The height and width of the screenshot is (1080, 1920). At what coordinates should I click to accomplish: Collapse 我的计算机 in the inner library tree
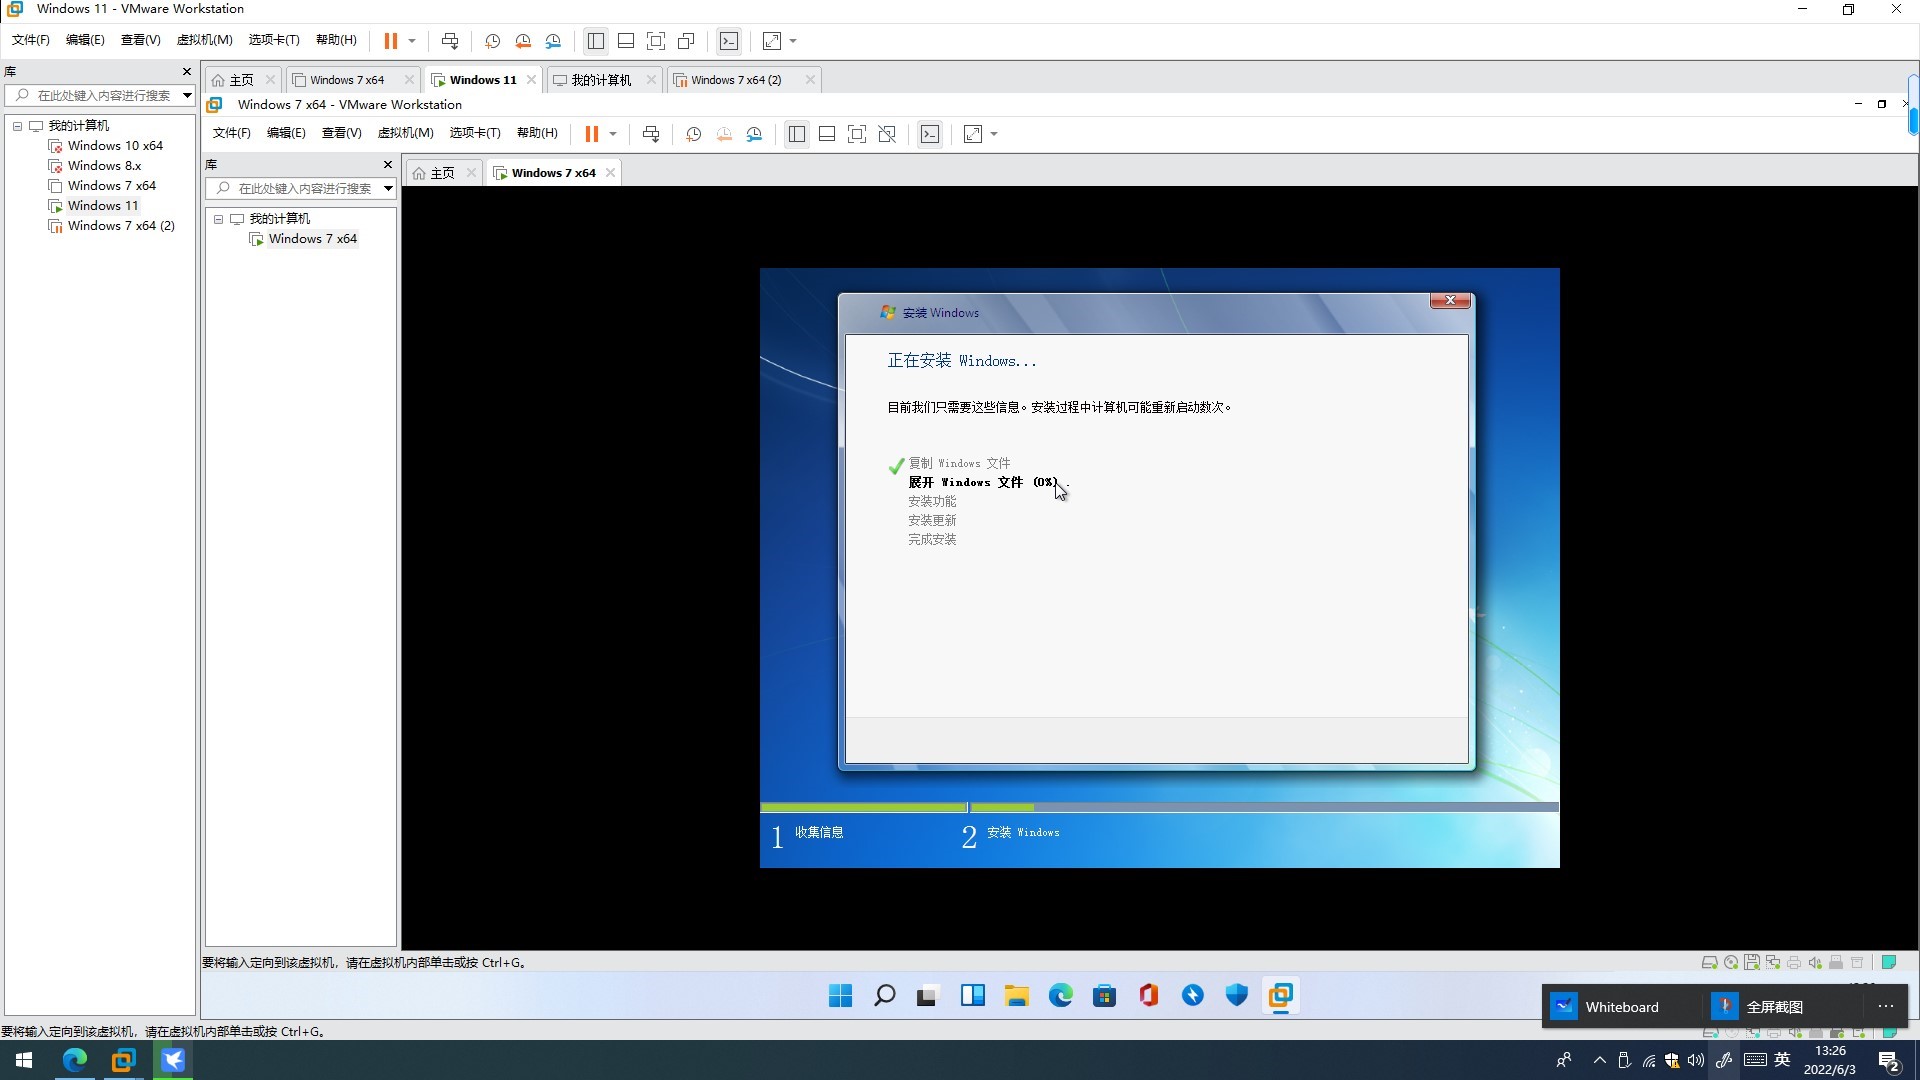point(218,219)
